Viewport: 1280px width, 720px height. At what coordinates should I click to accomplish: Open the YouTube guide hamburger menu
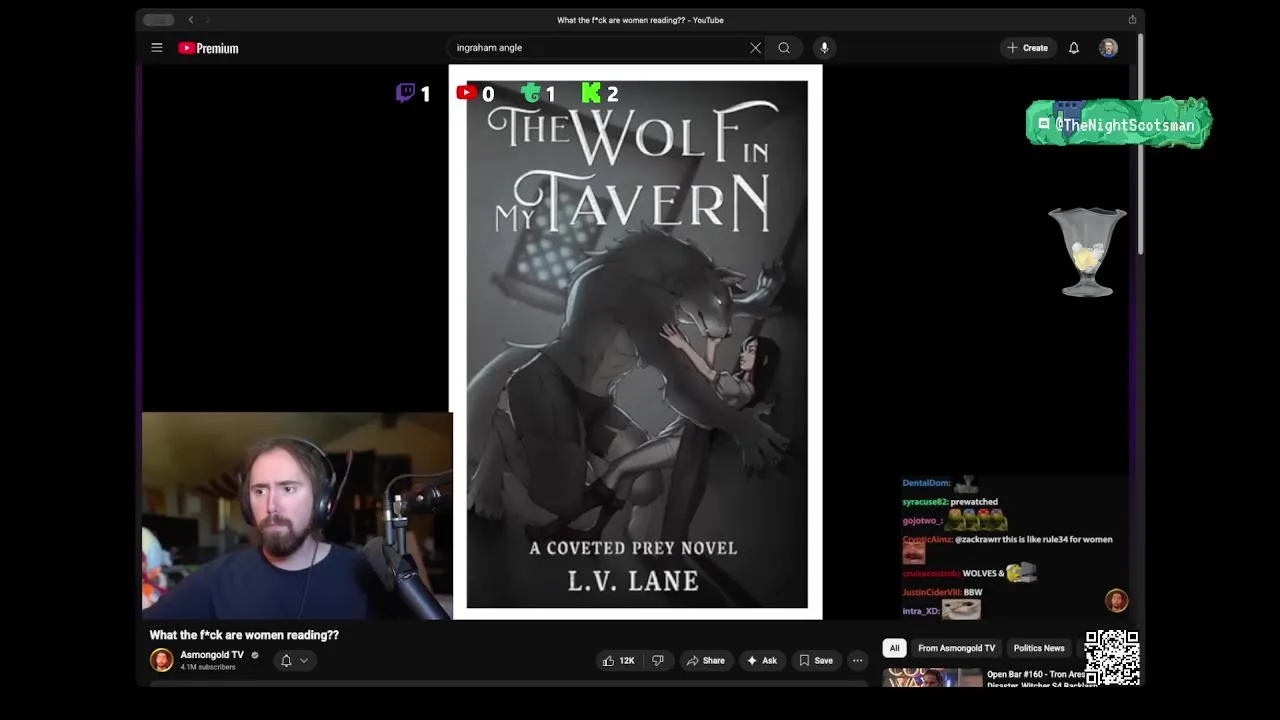click(157, 48)
